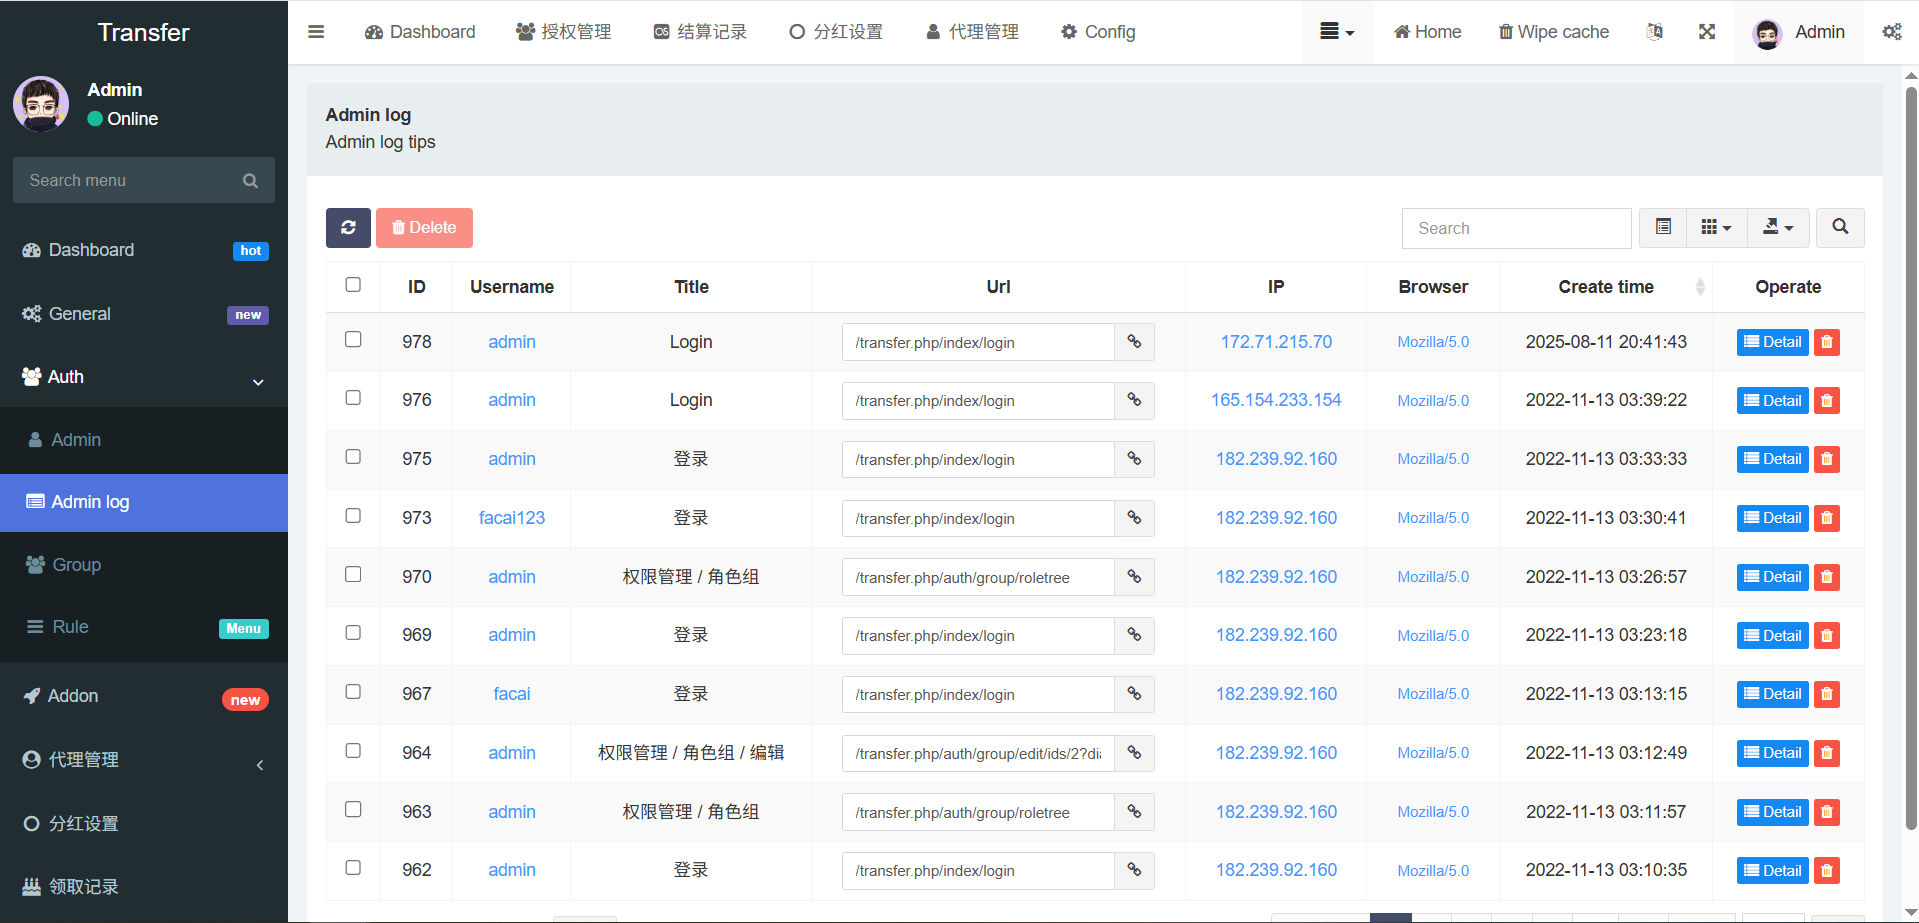Open language switch icon in top bar
The height and width of the screenshot is (923, 1919).
[1655, 32]
